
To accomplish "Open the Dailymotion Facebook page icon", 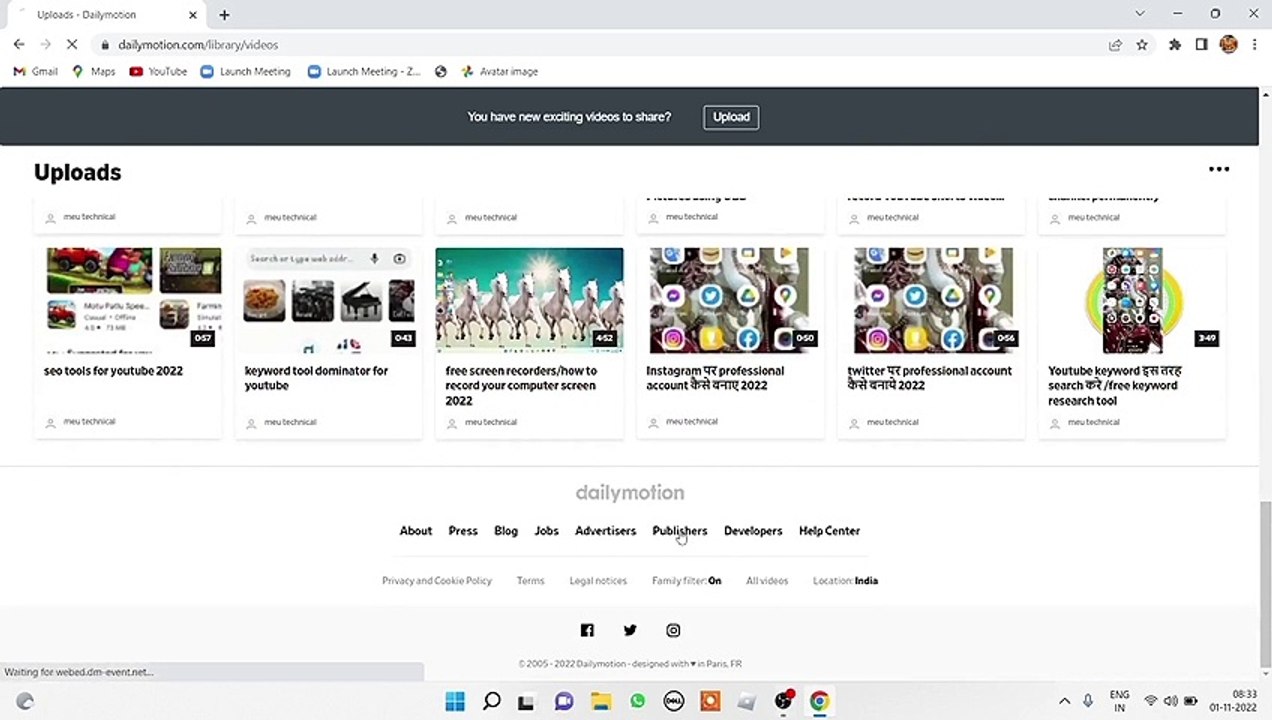I will (x=587, y=630).
